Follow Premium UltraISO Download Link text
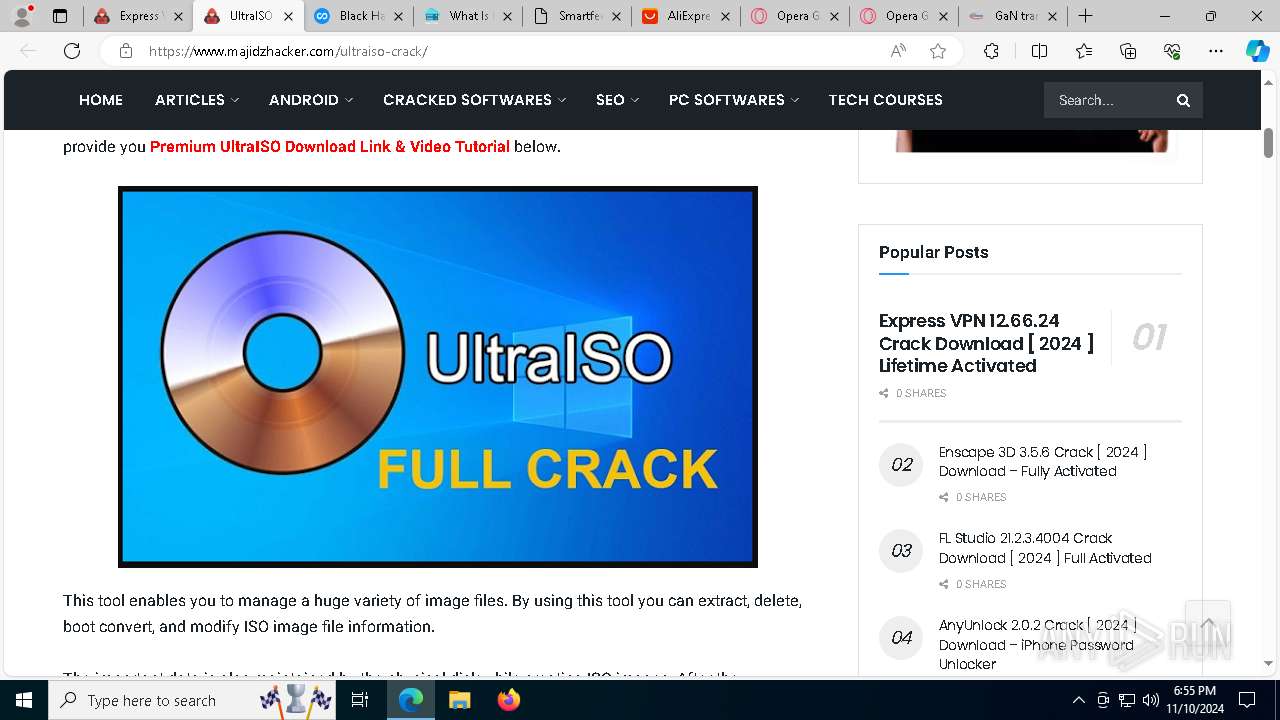The width and height of the screenshot is (1280, 720). pos(330,146)
